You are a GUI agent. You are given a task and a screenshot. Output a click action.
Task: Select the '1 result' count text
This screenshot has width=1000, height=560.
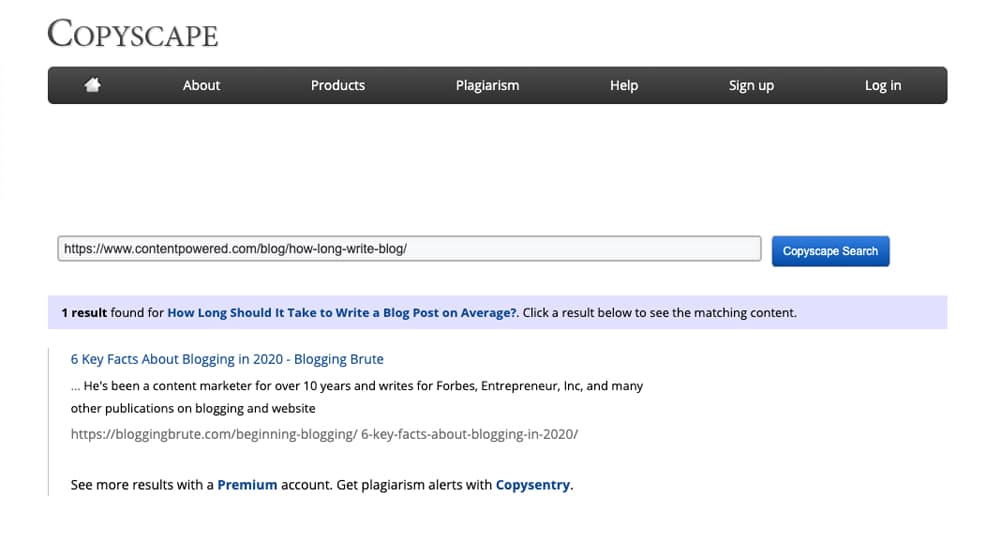84,313
